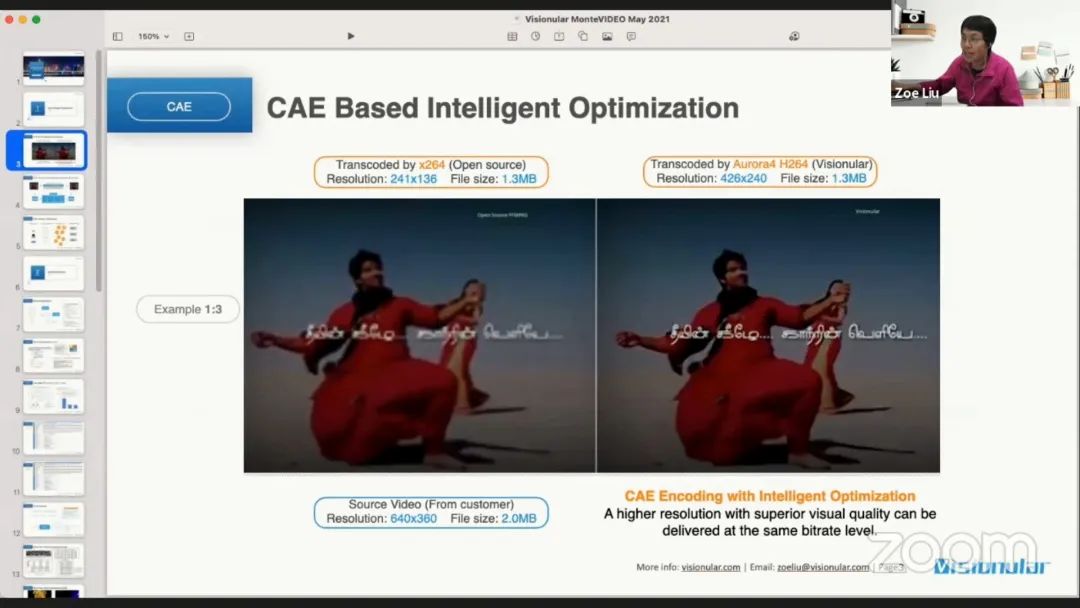
Task: Click the zoeliu@visionular.com email link
Action: point(823,567)
